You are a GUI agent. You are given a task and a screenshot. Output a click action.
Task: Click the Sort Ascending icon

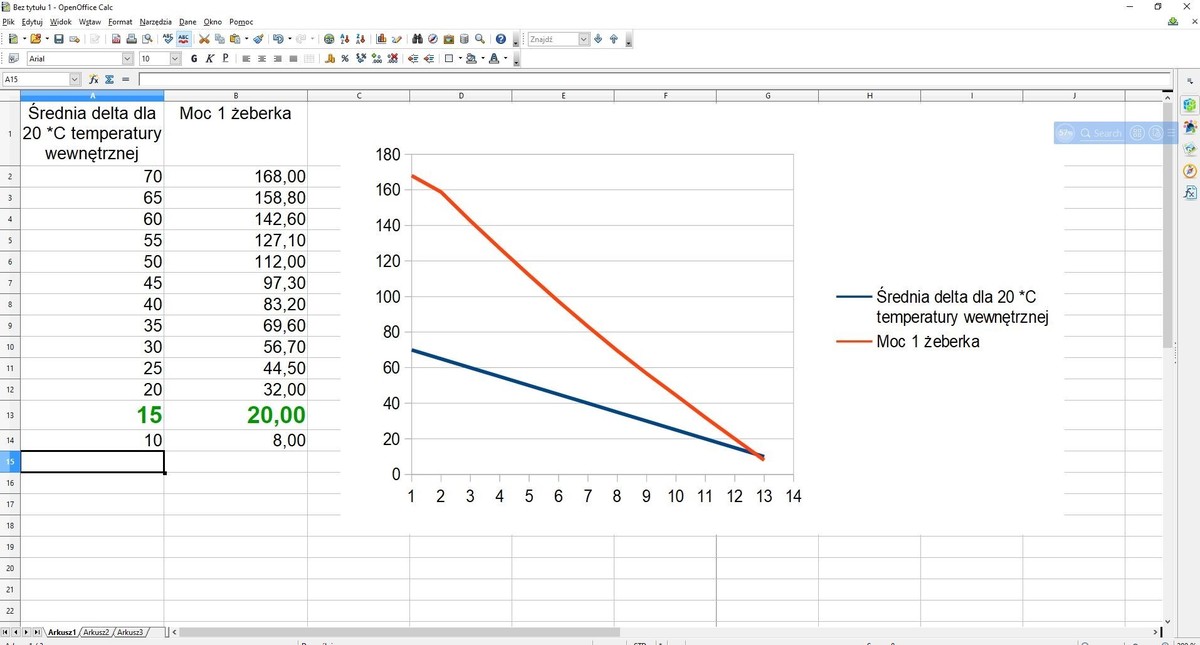[x=344, y=39]
